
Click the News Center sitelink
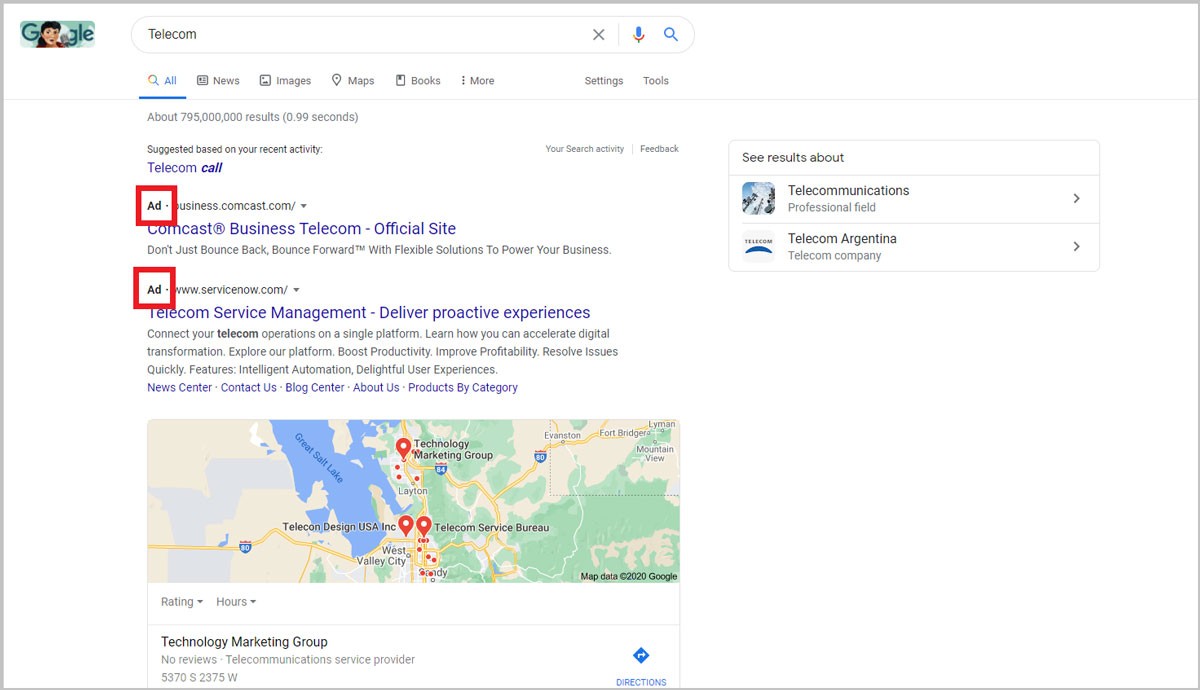[x=180, y=388]
